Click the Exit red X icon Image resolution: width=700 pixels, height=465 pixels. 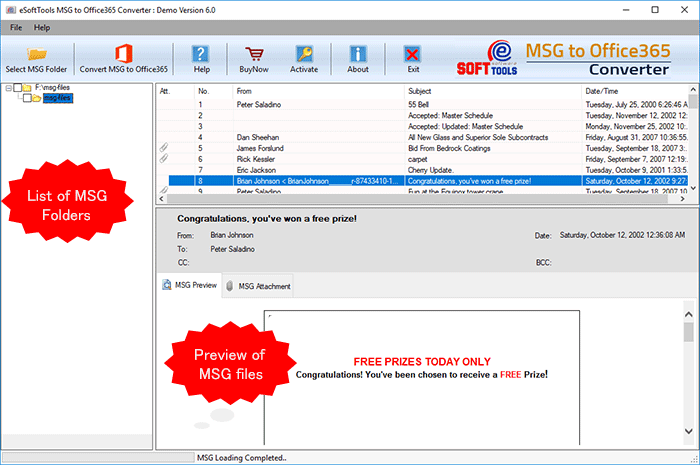coord(412,54)
